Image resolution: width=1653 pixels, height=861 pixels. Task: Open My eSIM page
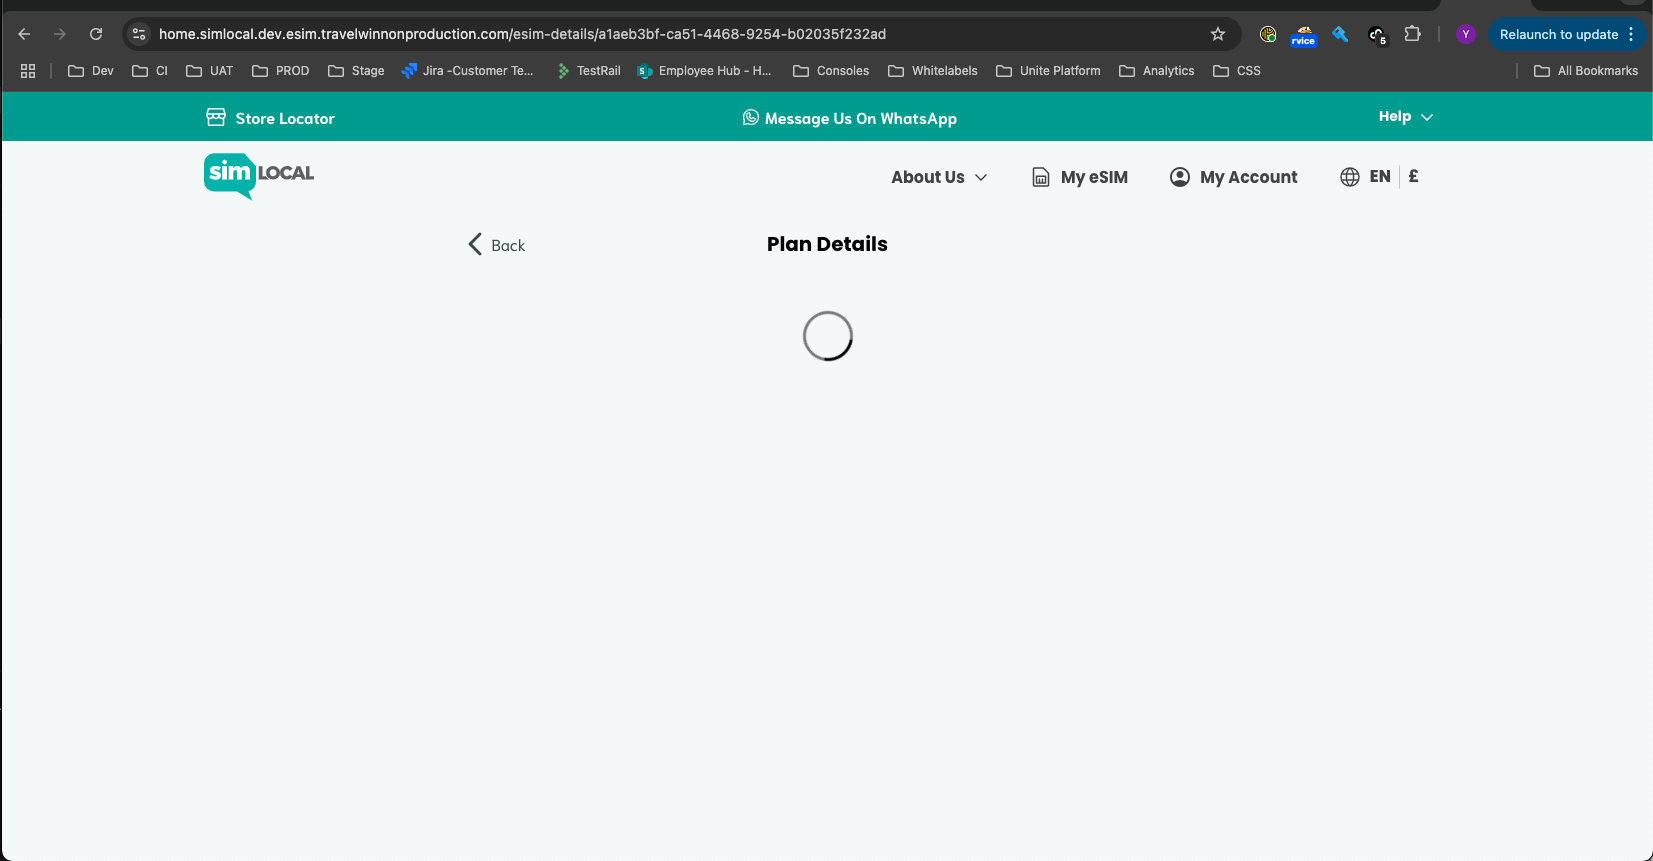click(x=1080, y=177)
